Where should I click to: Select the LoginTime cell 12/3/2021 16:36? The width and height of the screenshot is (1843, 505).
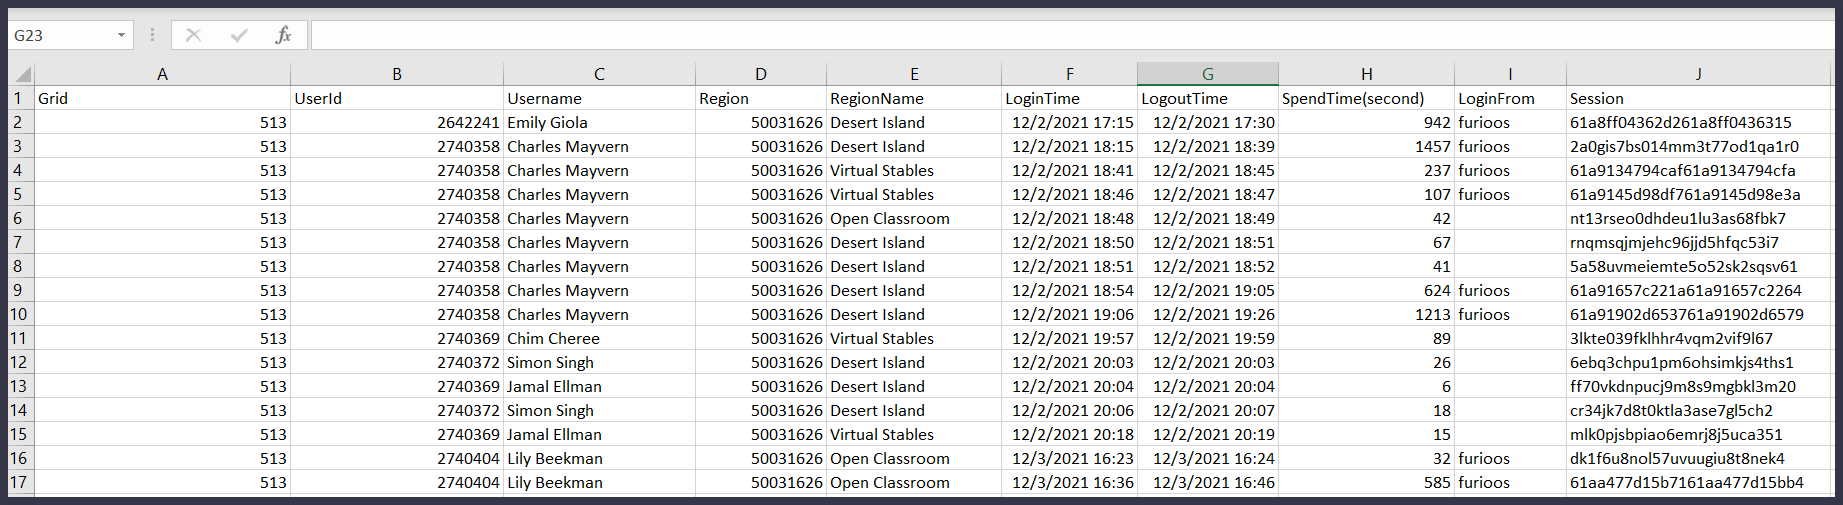pyautogui.click(x=1069, y=482)
